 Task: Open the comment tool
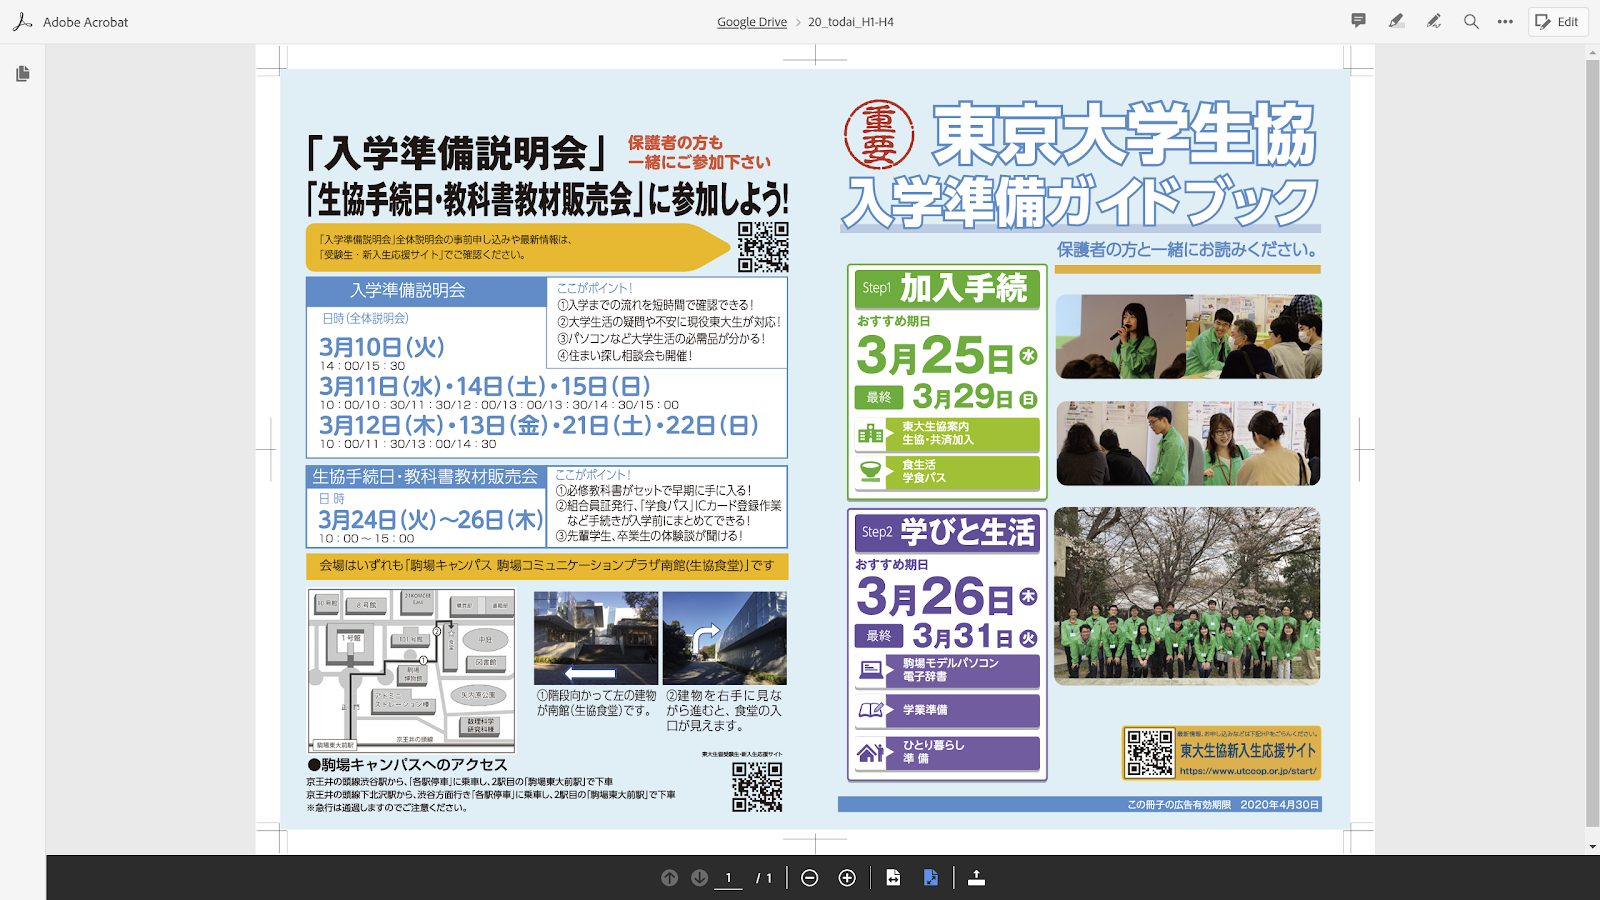[1358, 21]
